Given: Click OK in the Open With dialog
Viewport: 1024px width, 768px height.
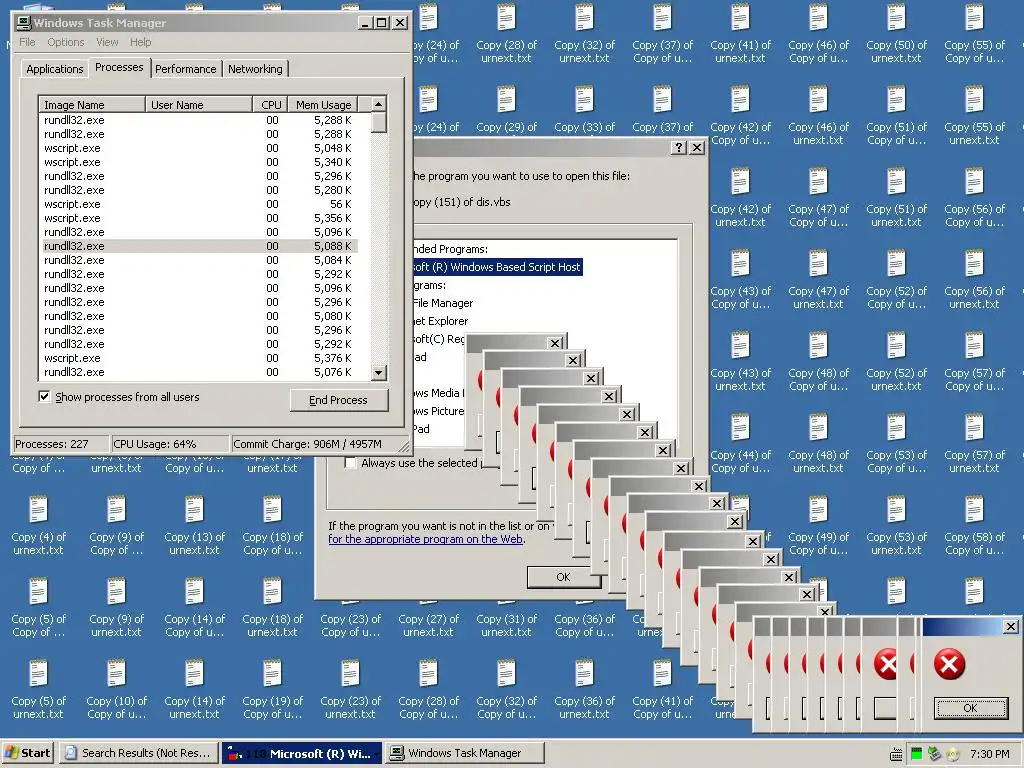Looking at the screenshot, I should click(x=563, y=577).
